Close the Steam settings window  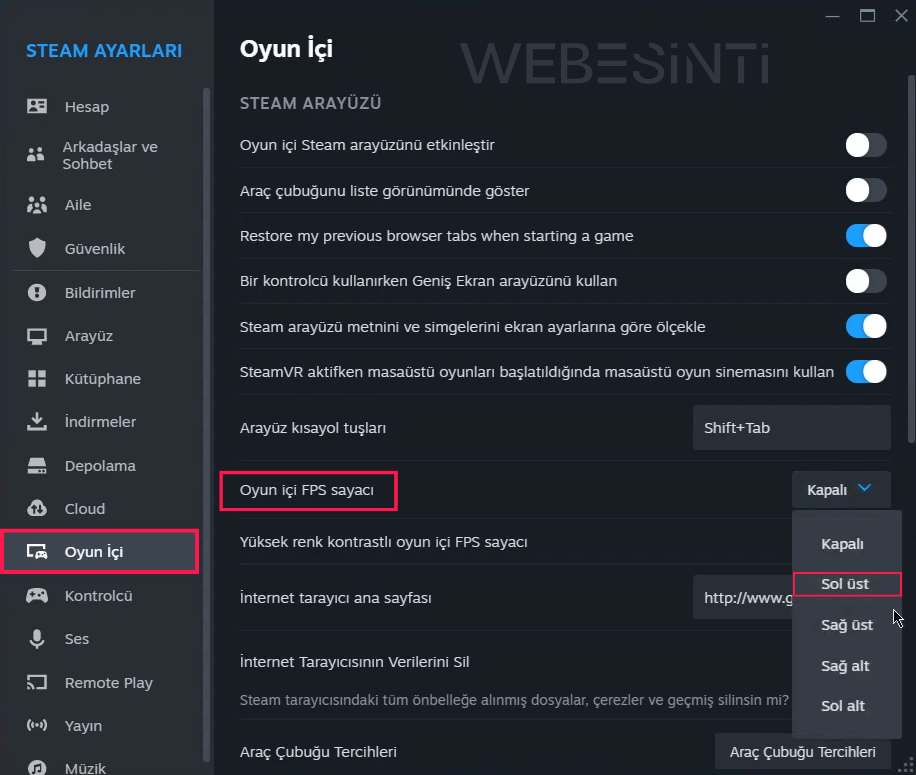coord(901,16)
